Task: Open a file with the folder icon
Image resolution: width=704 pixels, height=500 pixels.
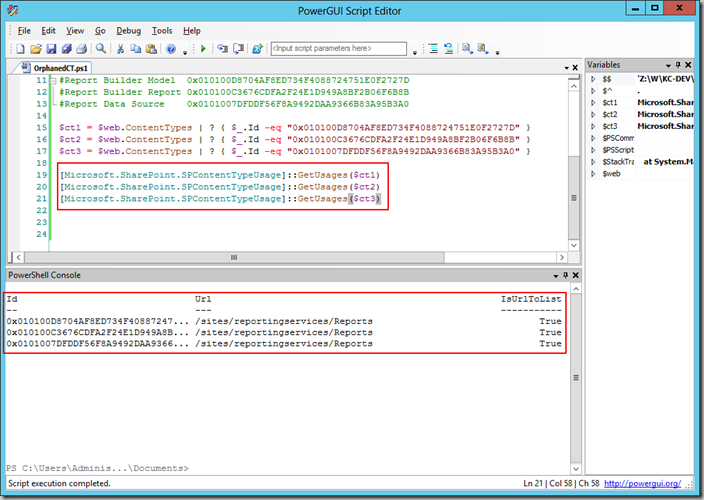Action: pos(36,48)
